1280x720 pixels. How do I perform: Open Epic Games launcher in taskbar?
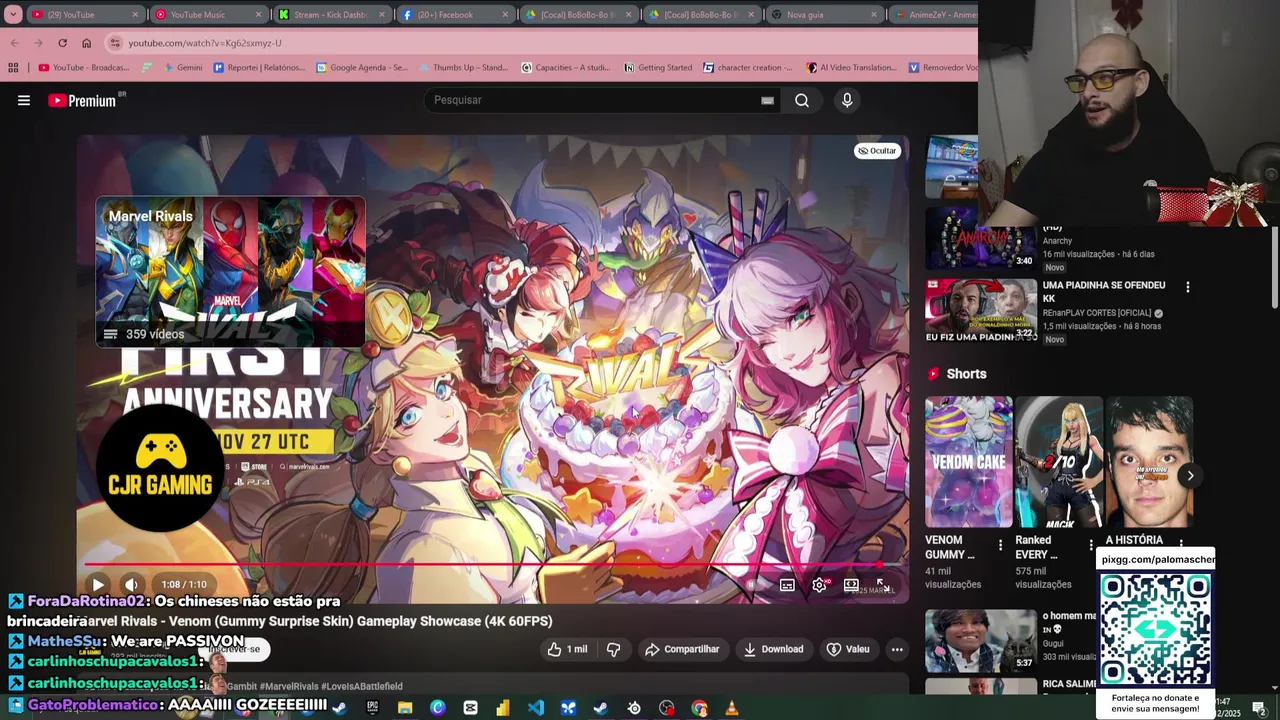point(373,708)
